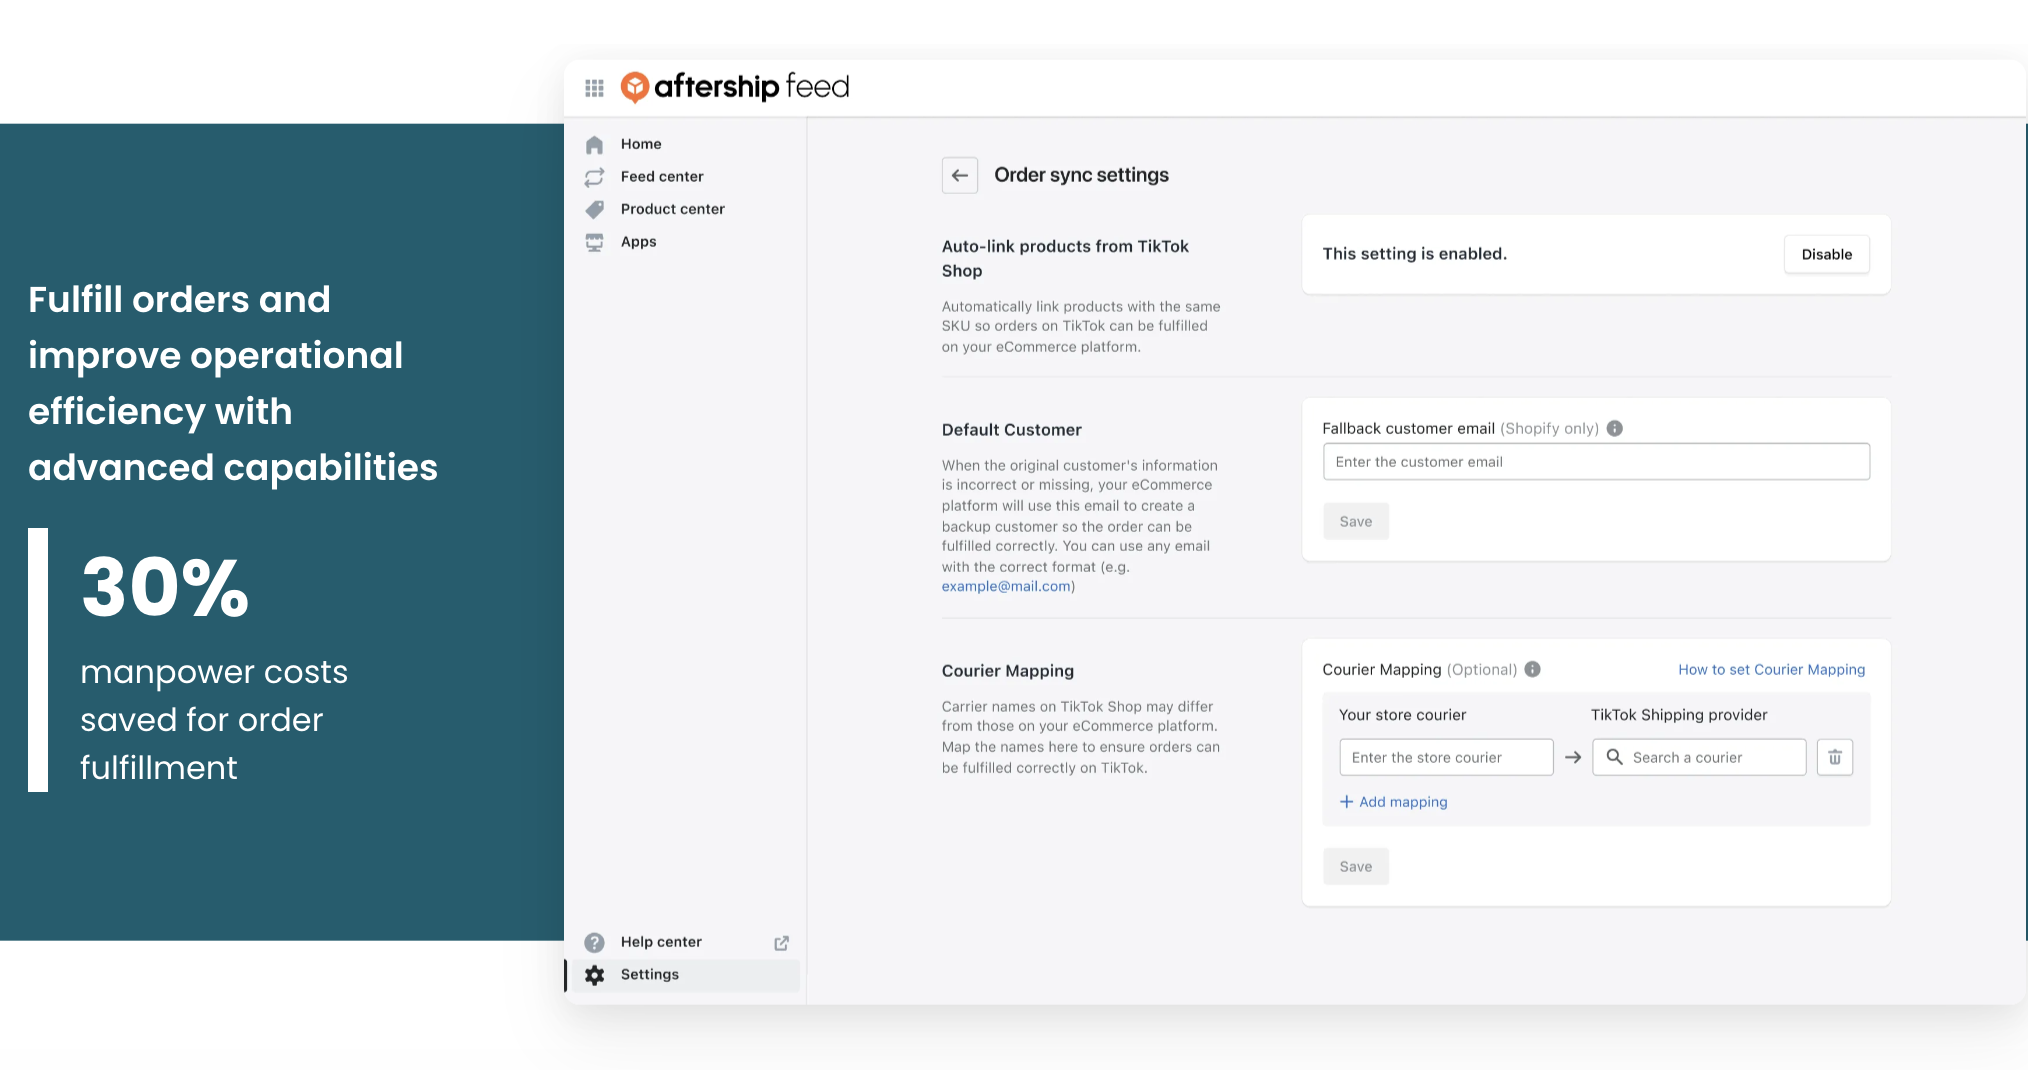The height and width of the screenshot is (1070, 2028).
Task: Click the info icon next to Courier Mapping (Optional)
Action: [1532, 669]
